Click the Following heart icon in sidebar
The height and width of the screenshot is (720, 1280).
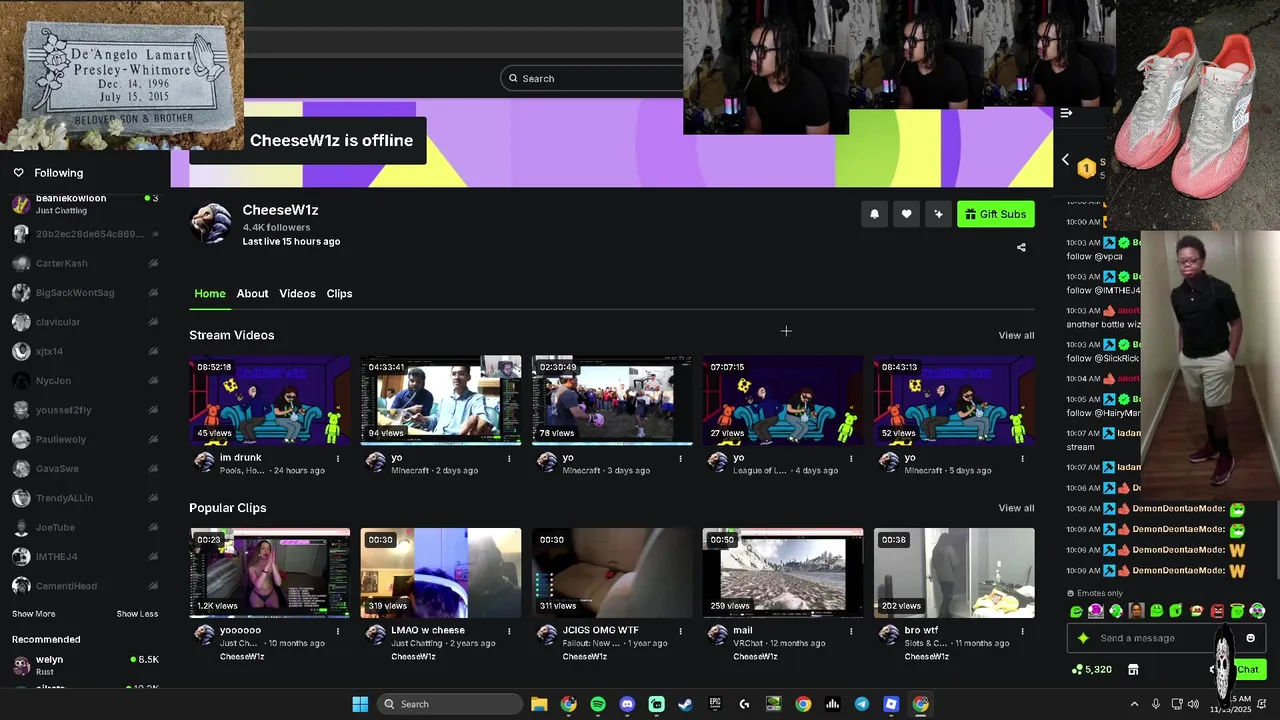pyautogui.click(x=18, y=173)
